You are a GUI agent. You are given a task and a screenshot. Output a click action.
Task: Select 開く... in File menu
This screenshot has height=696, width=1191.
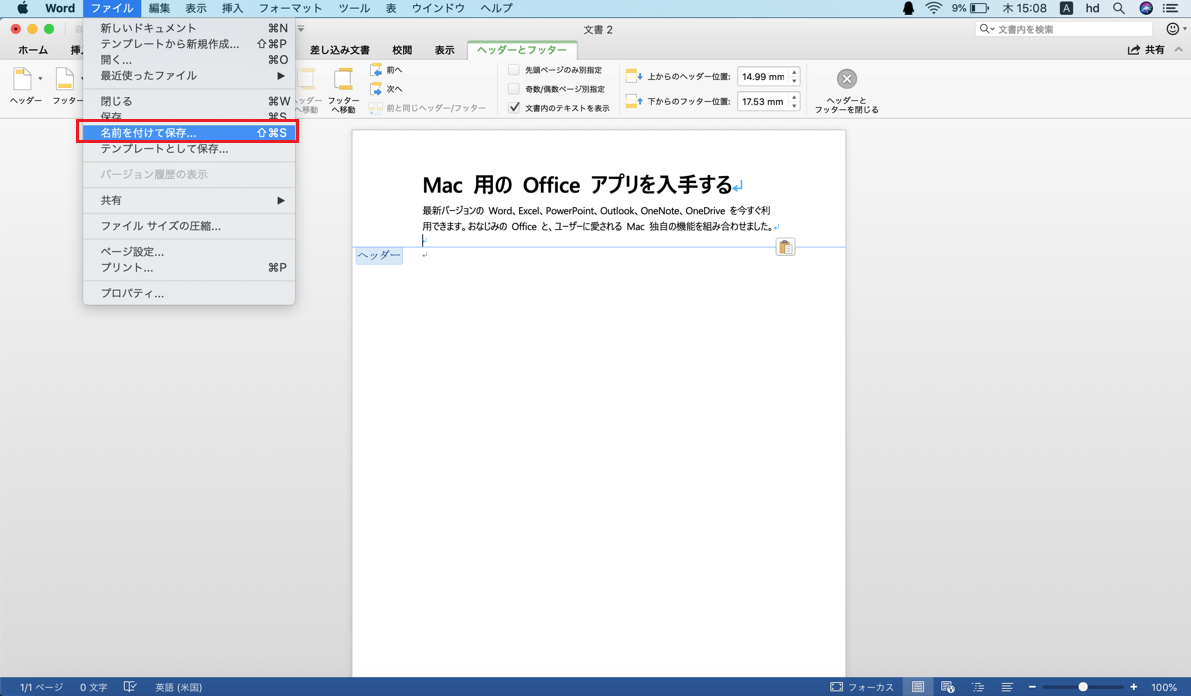(x=189, y=60)
